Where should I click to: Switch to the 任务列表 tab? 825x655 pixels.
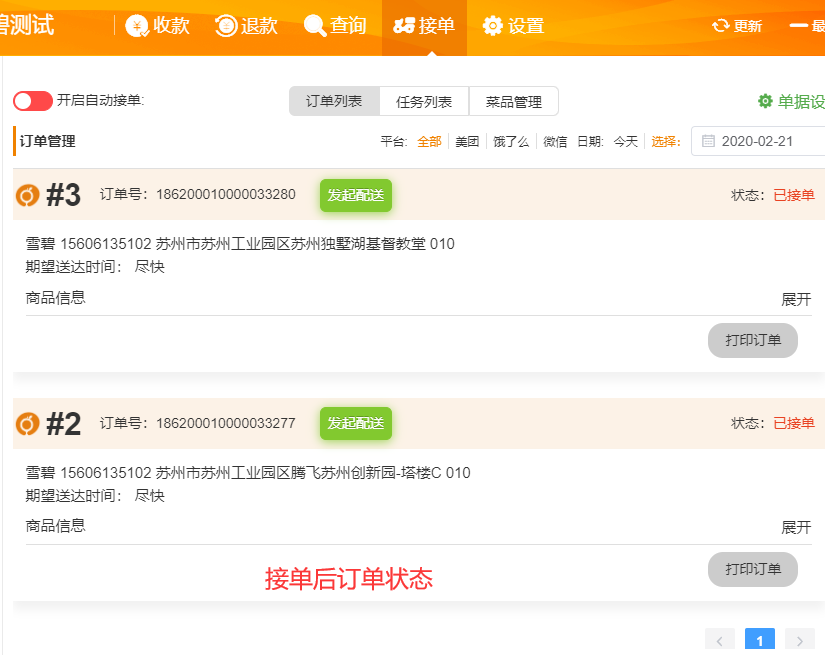424,102
